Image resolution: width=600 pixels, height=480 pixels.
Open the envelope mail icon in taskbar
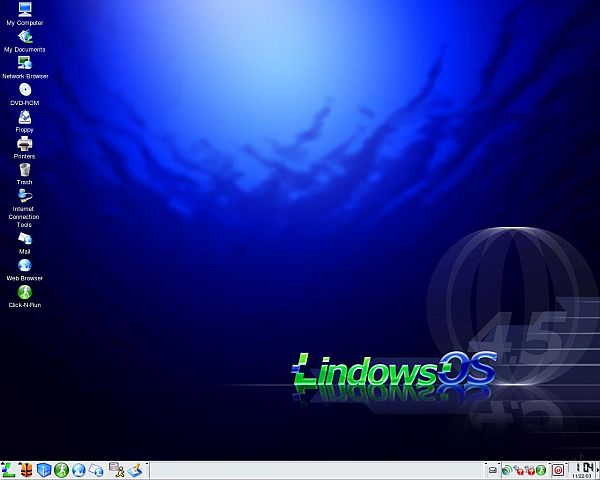[97, 470]
